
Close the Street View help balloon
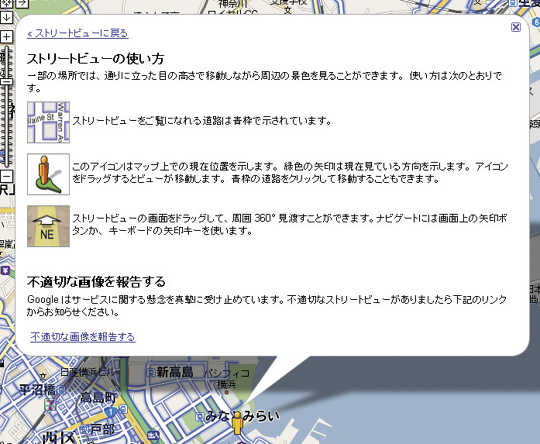(x=516, y=27)
